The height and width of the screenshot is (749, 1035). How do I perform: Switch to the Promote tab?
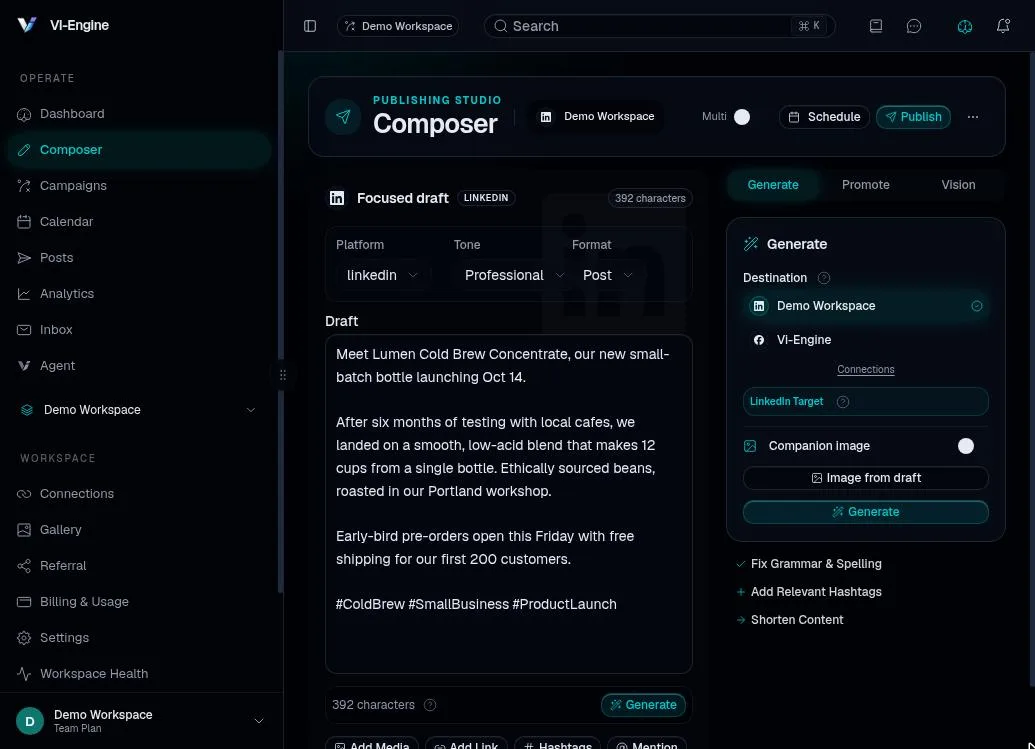point(865,185)
